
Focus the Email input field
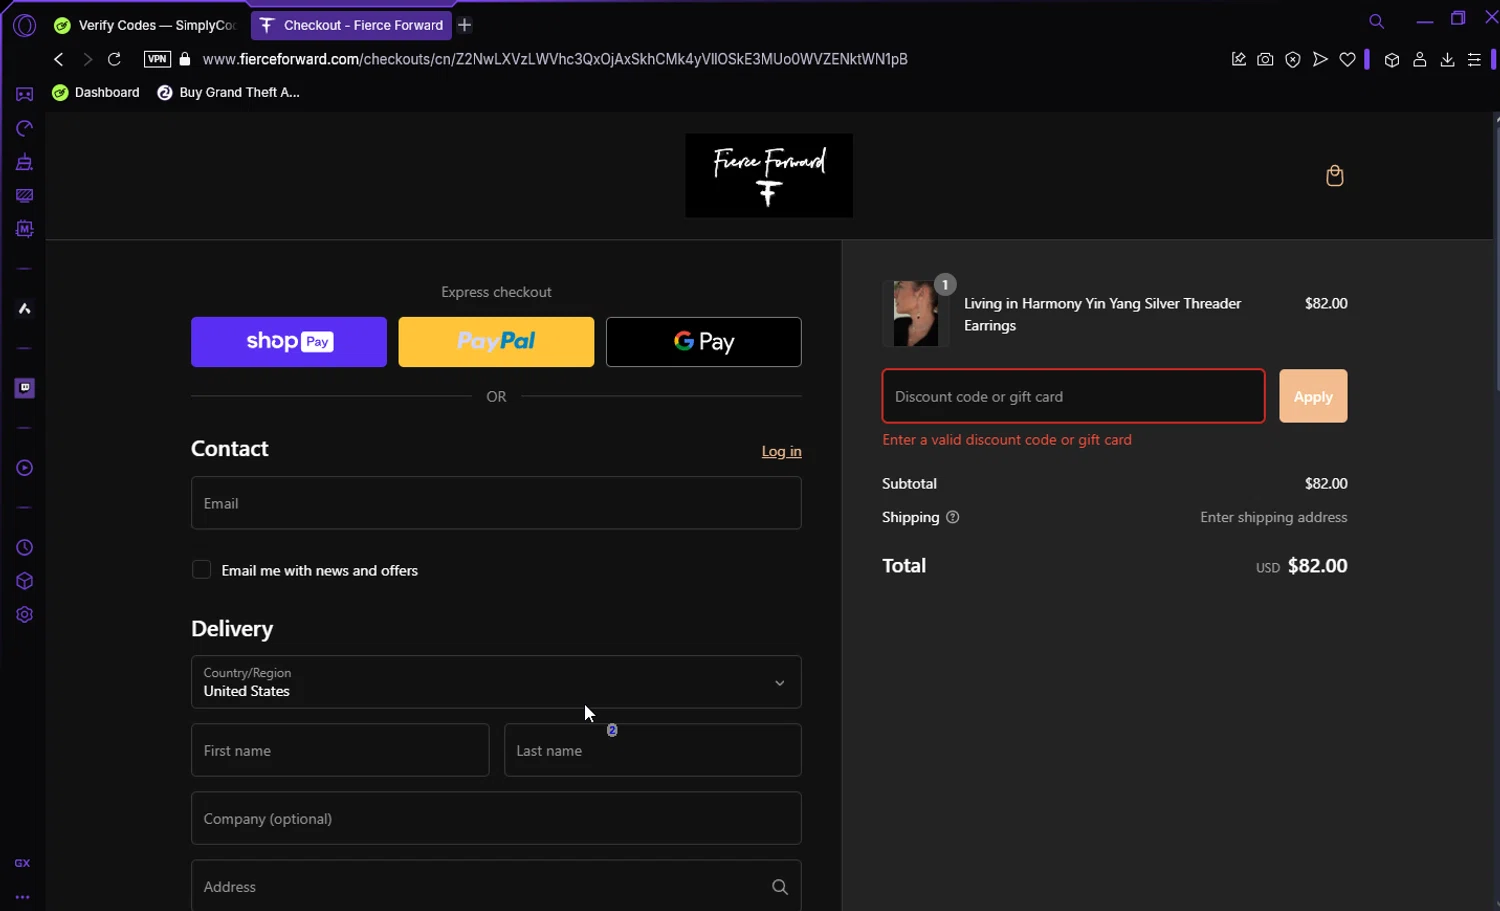pos(496,503)
